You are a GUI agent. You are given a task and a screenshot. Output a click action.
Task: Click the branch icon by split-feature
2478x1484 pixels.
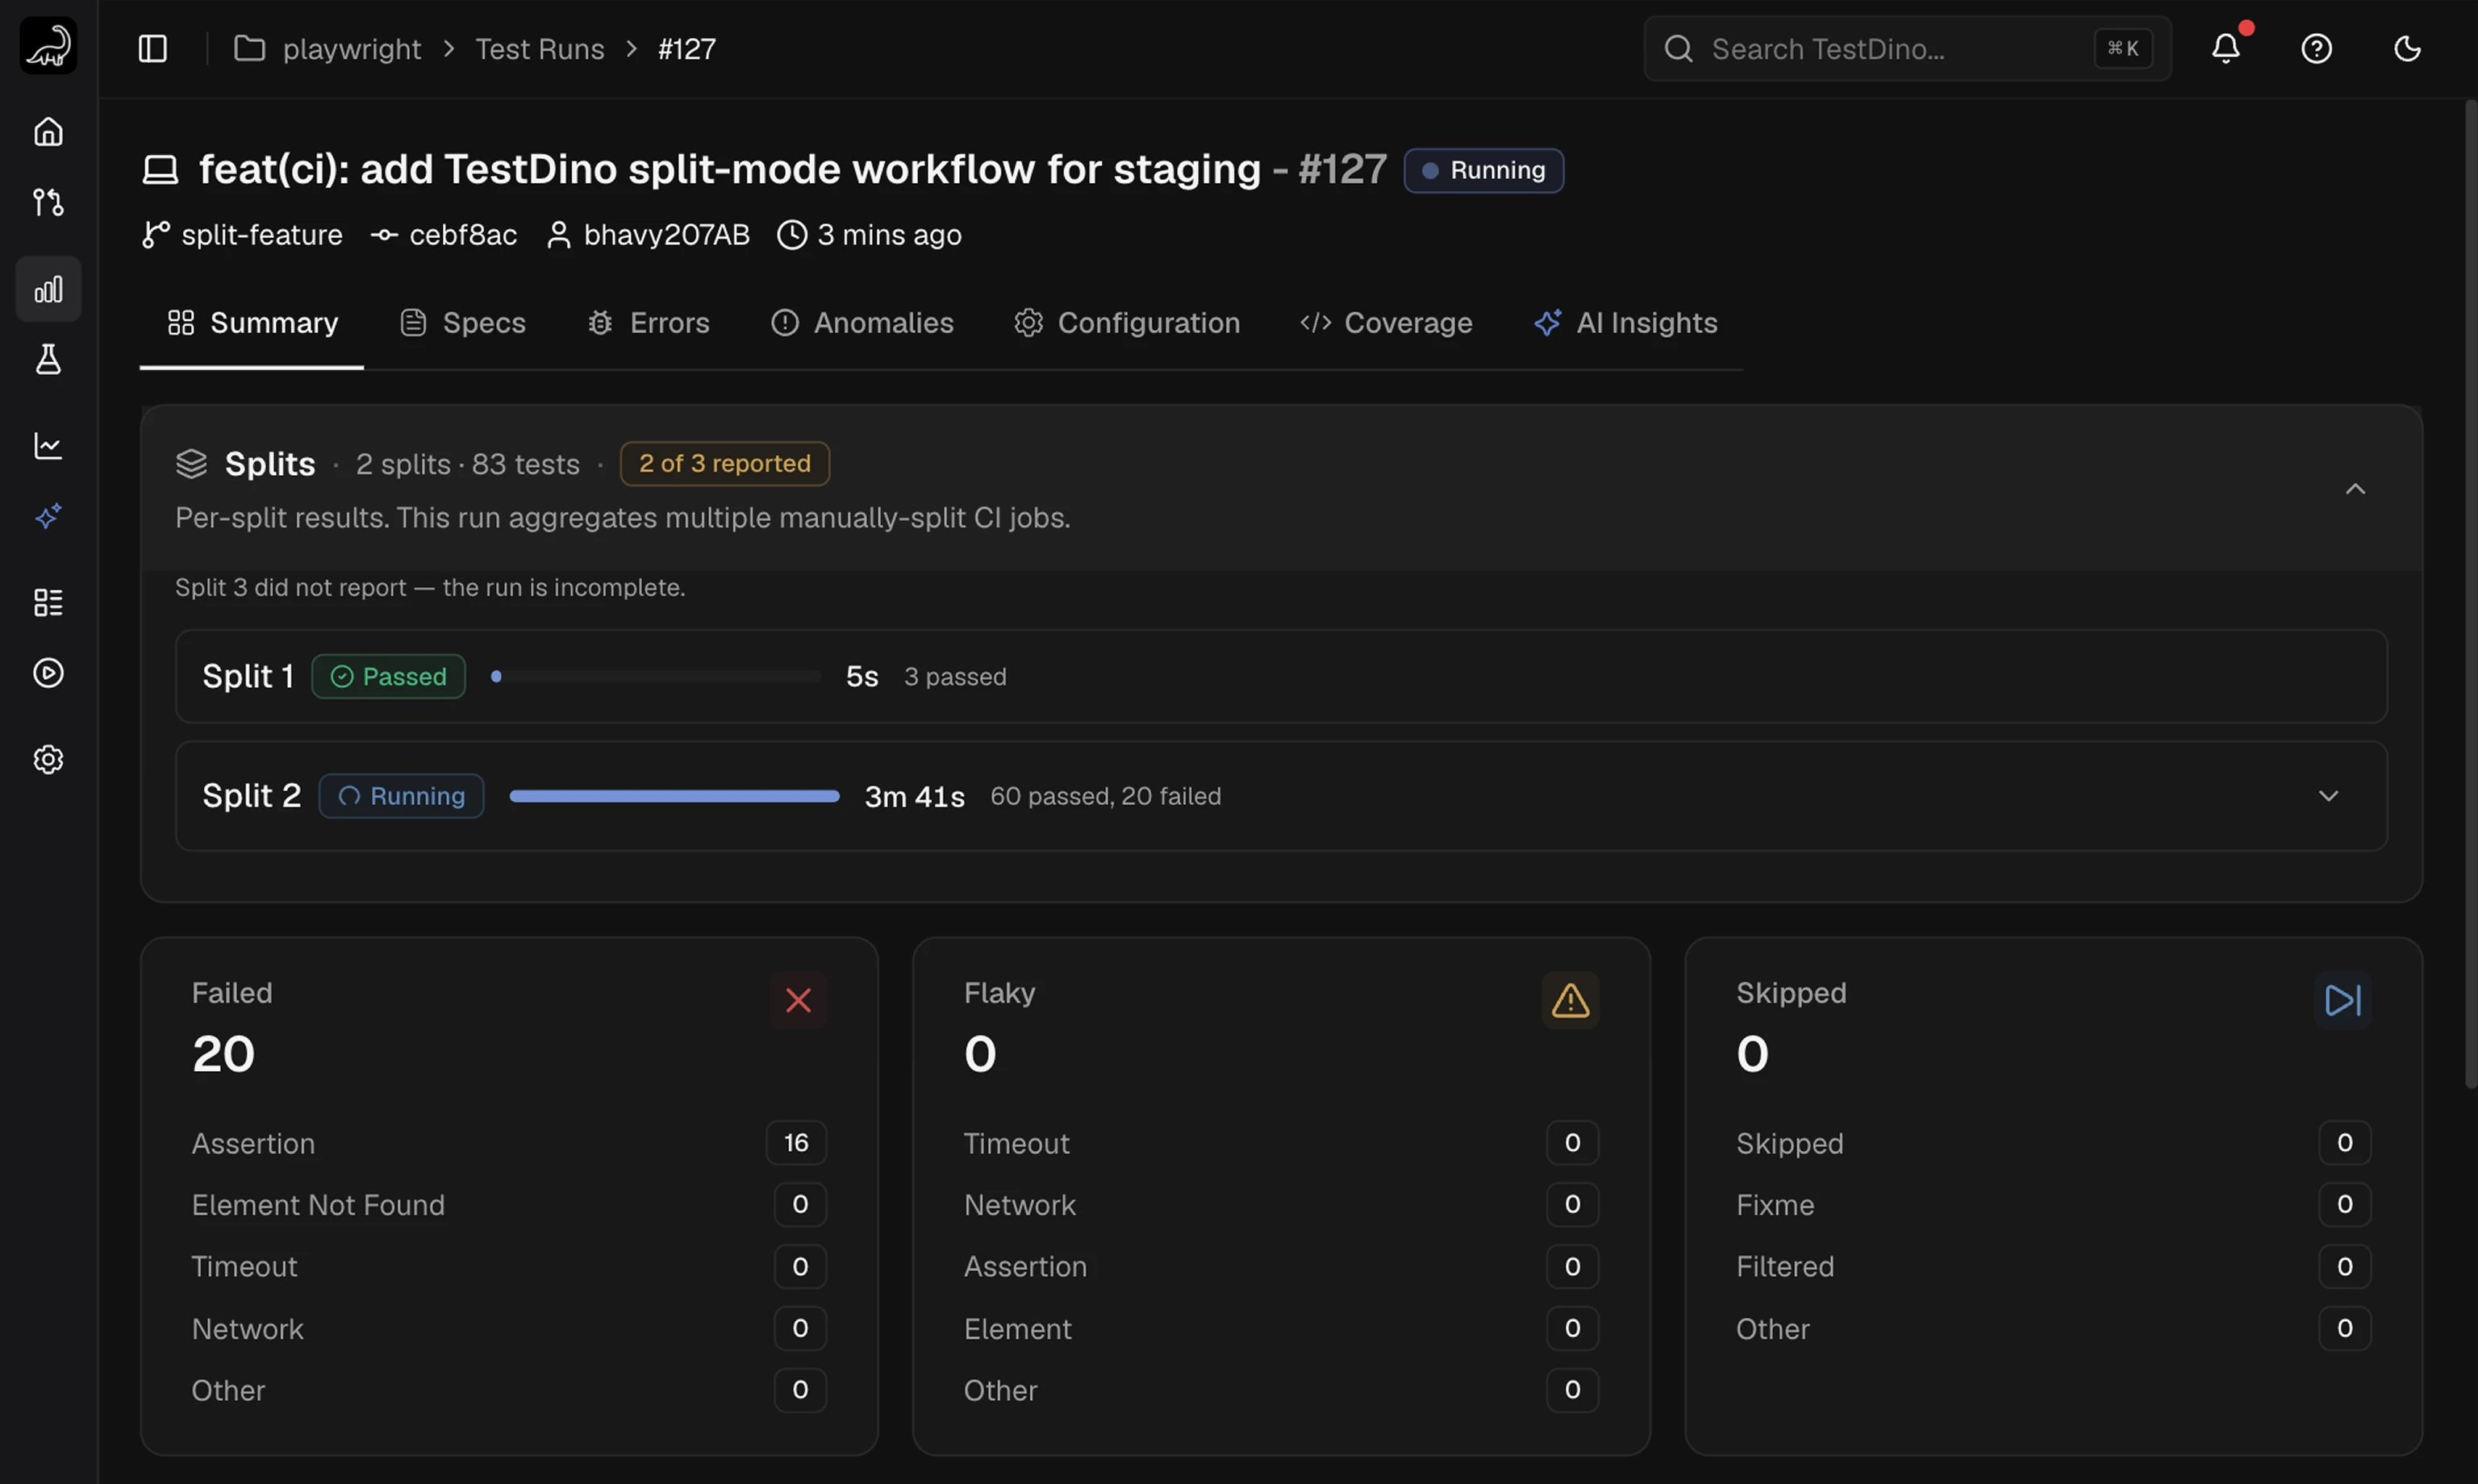[155, 235]
